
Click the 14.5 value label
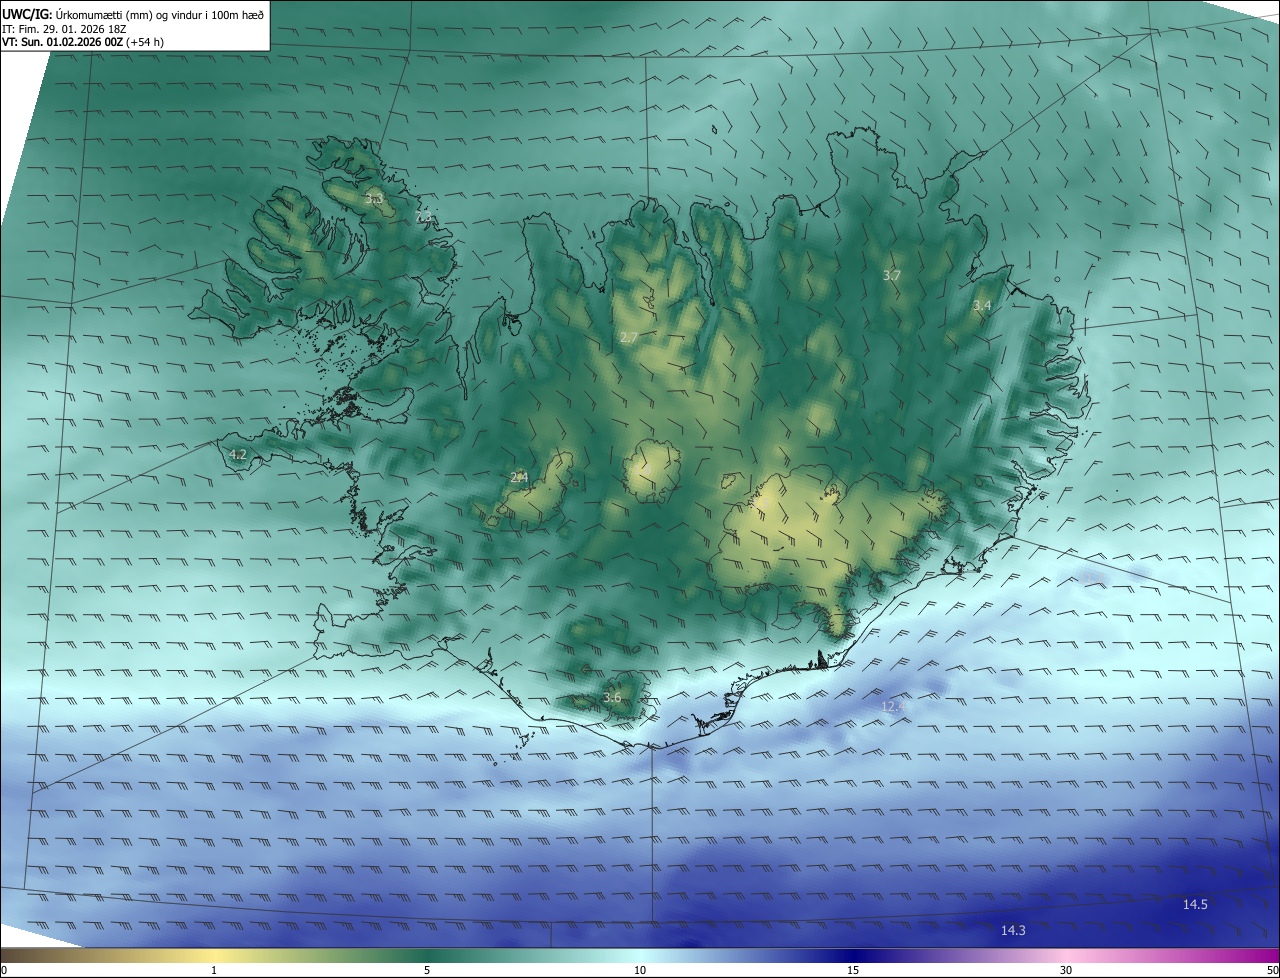(1195, 904)
